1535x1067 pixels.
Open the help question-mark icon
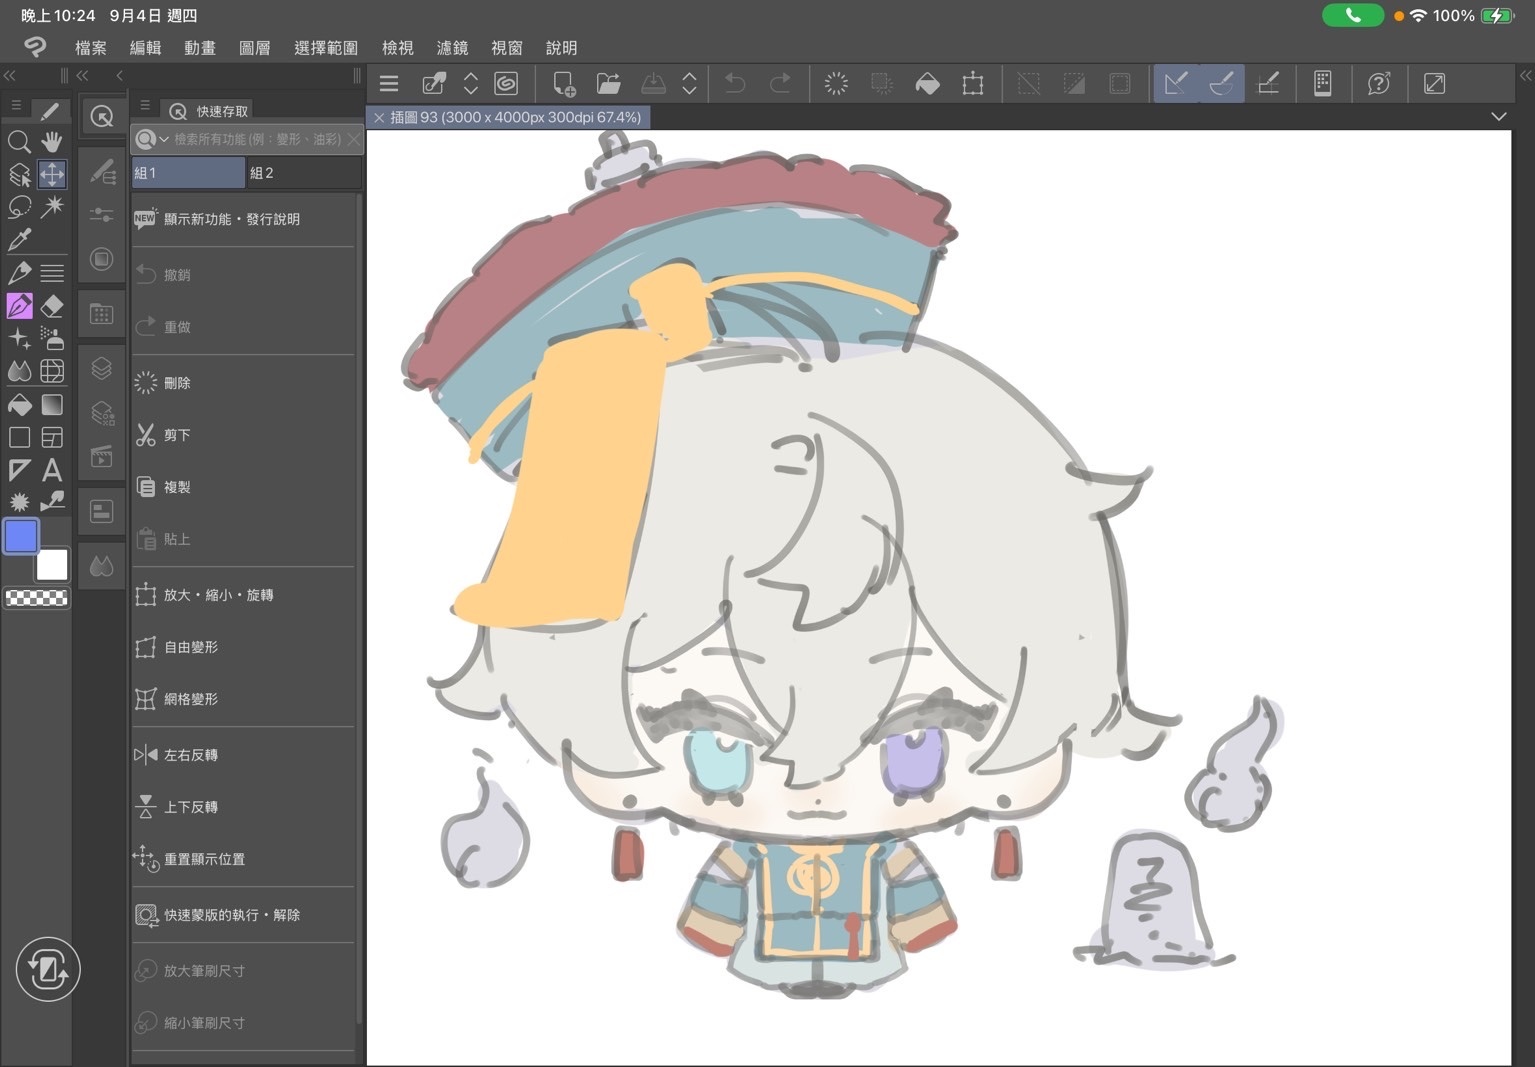pyautogui.click(x=1379, y=84)
